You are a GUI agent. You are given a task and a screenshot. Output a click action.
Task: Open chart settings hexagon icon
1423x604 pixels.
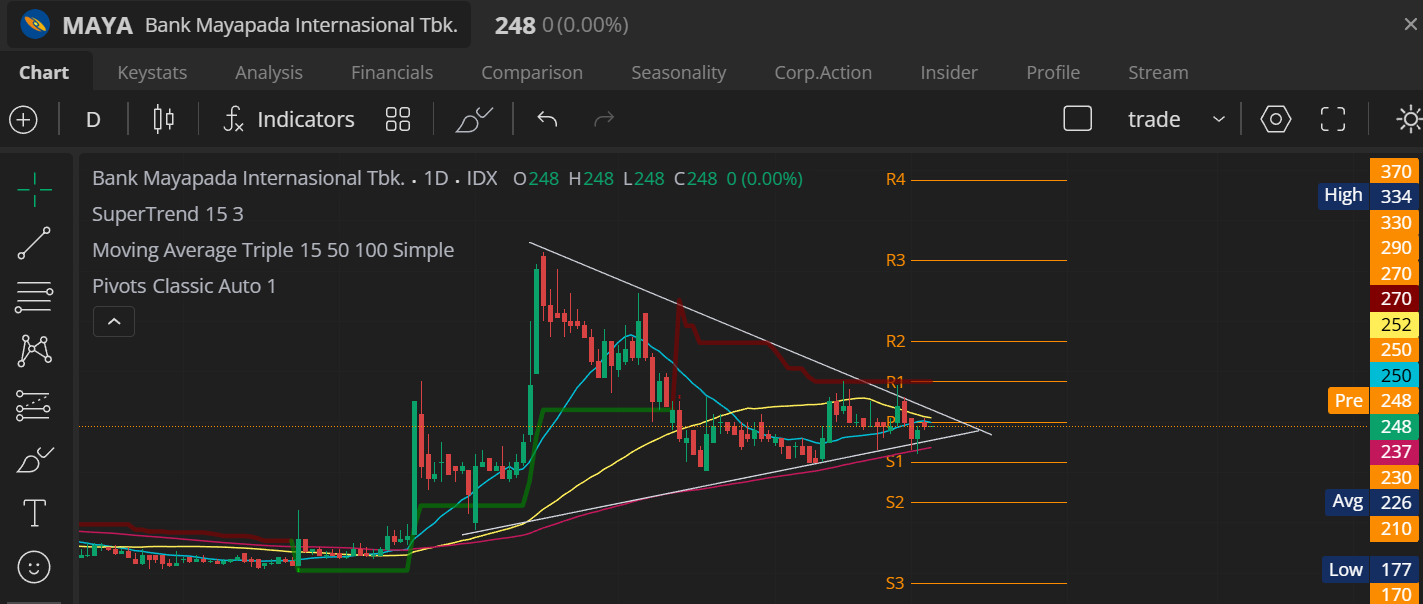(1276, 120)
